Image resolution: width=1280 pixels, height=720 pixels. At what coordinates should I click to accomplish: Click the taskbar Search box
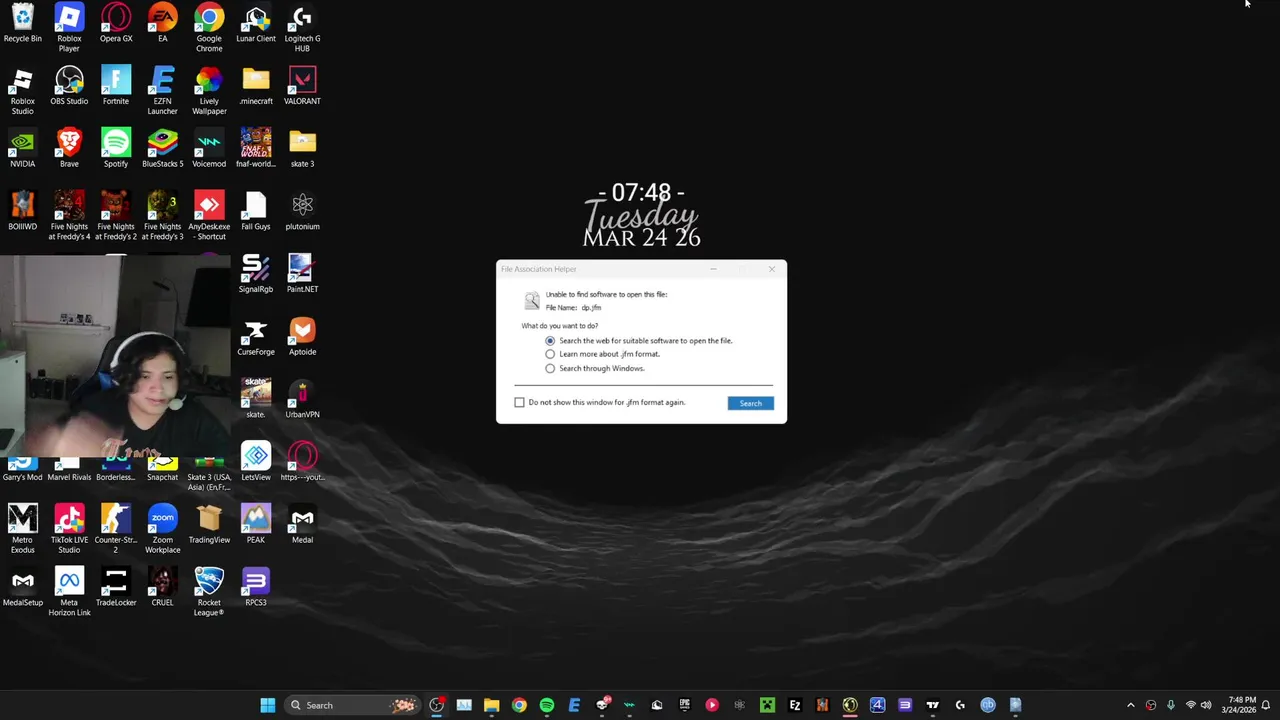[352, 705]
